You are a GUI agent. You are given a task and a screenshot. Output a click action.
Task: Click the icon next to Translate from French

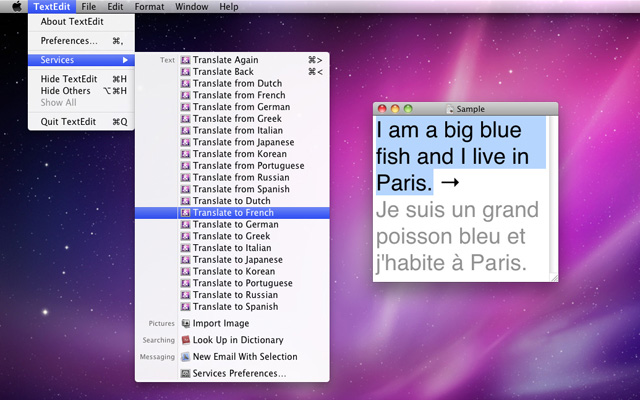pos(185,95)
